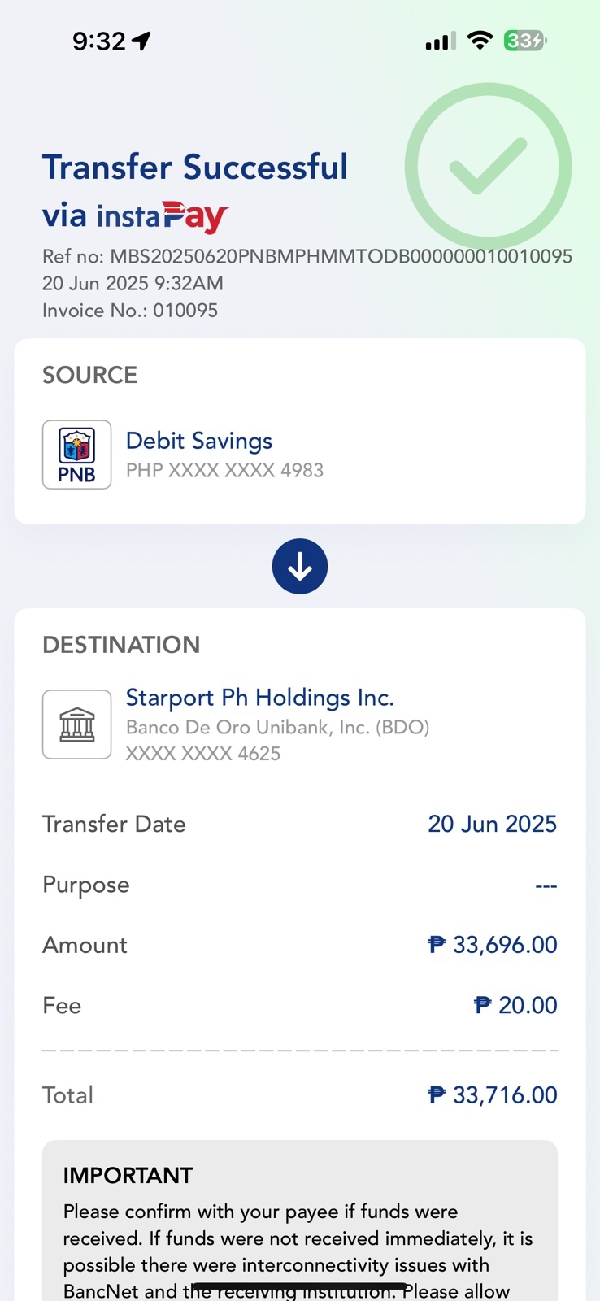Image resolution: width=600 pixels, height=1301 pixels.
Task: Tap the Debit Savings account name
Action: [199, 441]
